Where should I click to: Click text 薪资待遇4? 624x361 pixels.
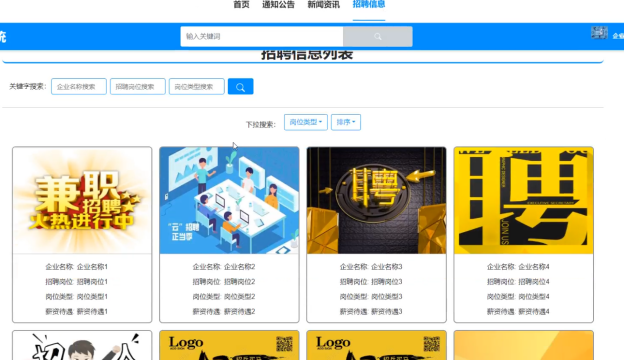coord(534,312)
